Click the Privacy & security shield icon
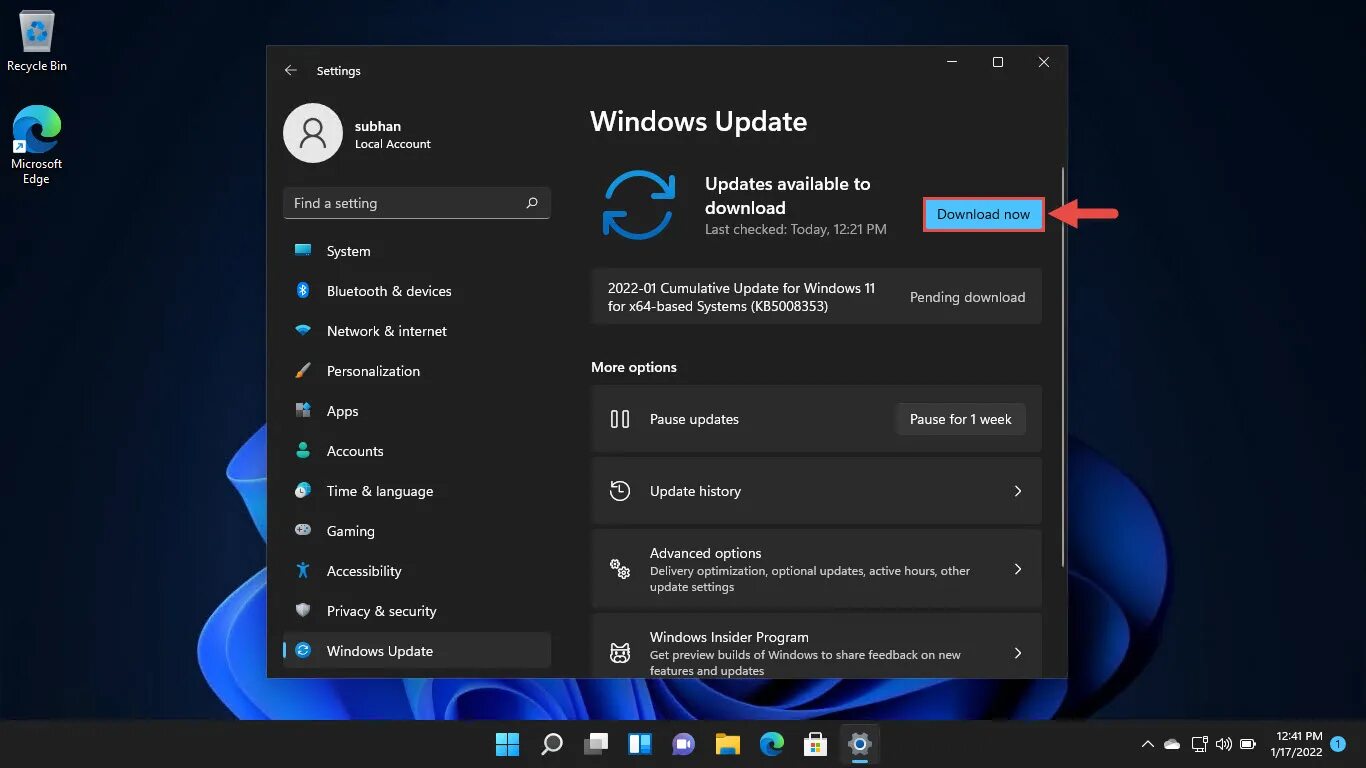Viewport: 1366px width, 768px height. (x=302, y=610)
